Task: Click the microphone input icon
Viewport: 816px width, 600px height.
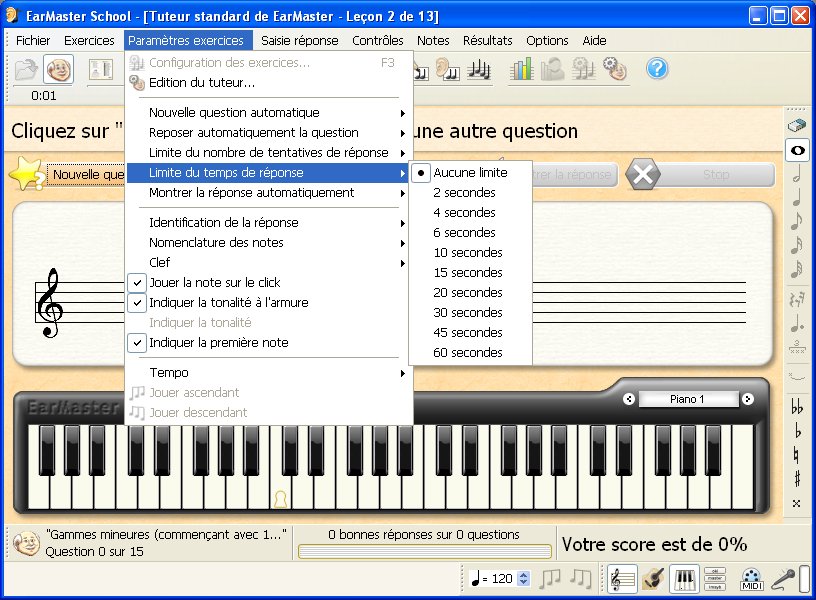Action: 785,578
